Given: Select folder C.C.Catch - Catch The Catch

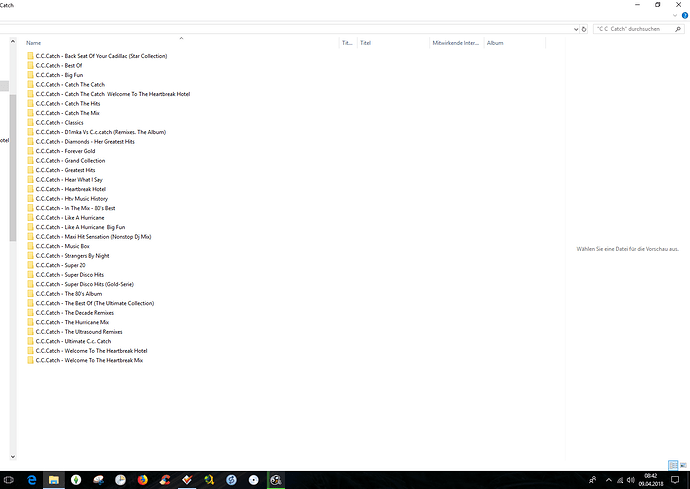Looking at the screenshot, I should [x=66, y=85].
